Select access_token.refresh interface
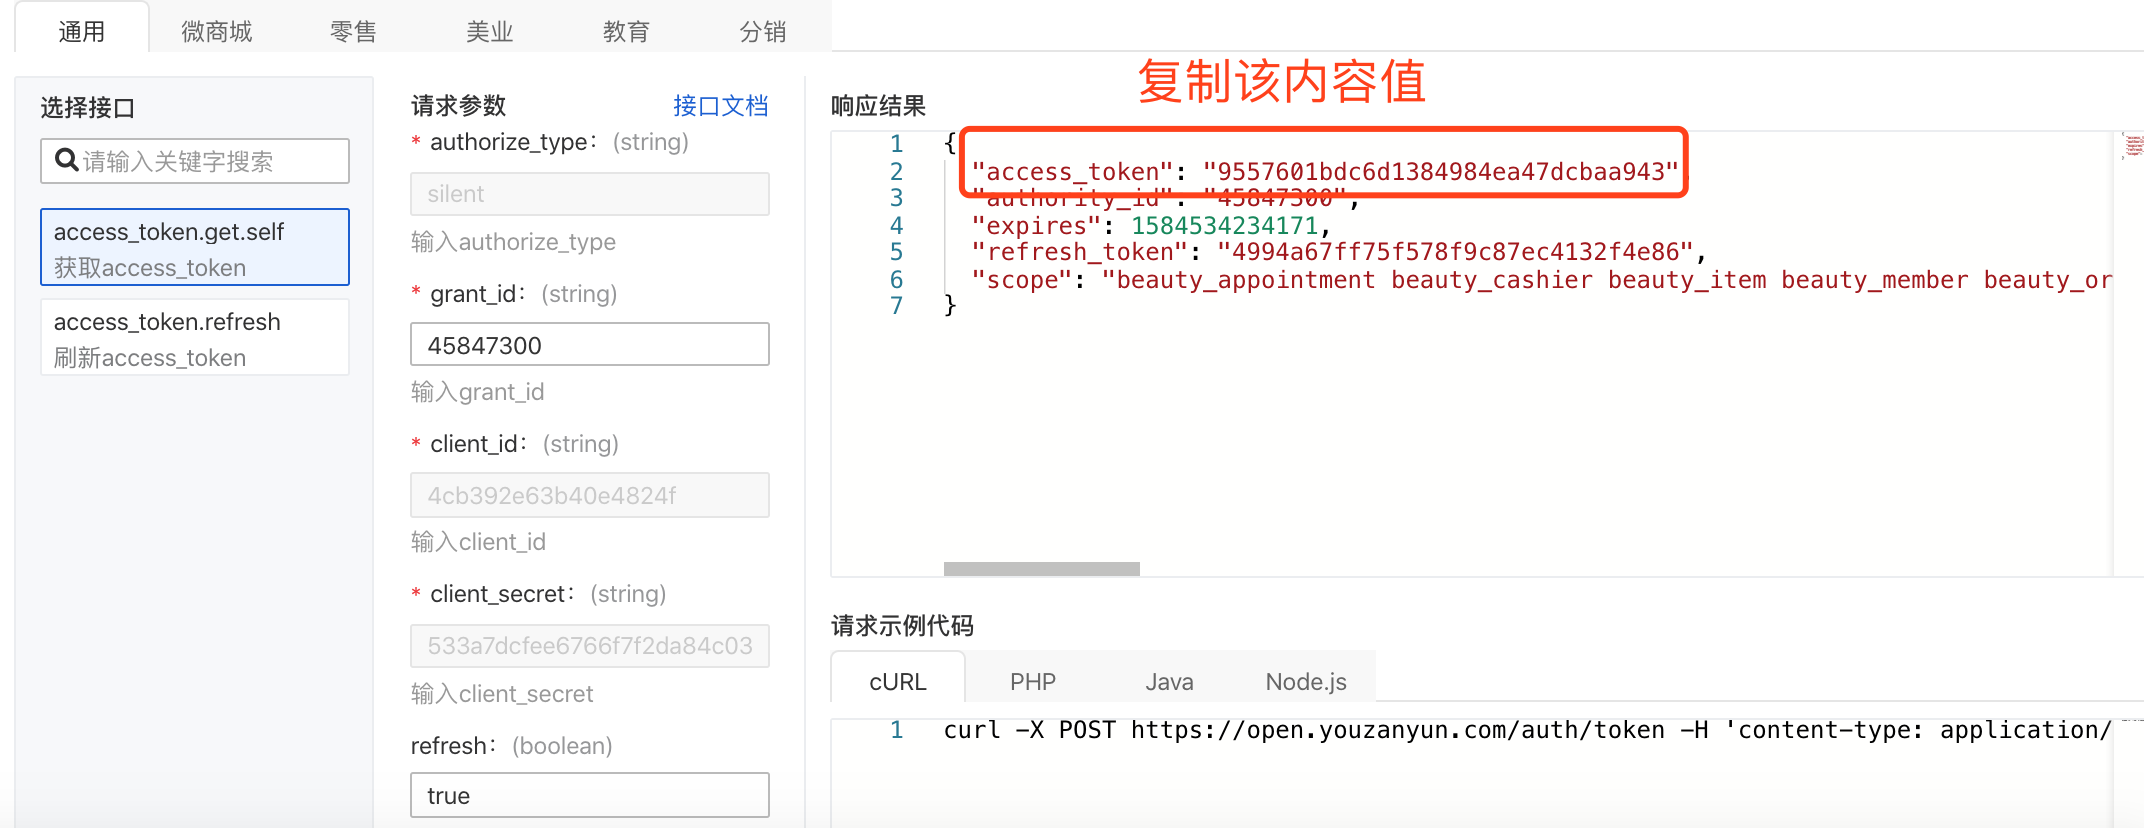 (195, 338)
